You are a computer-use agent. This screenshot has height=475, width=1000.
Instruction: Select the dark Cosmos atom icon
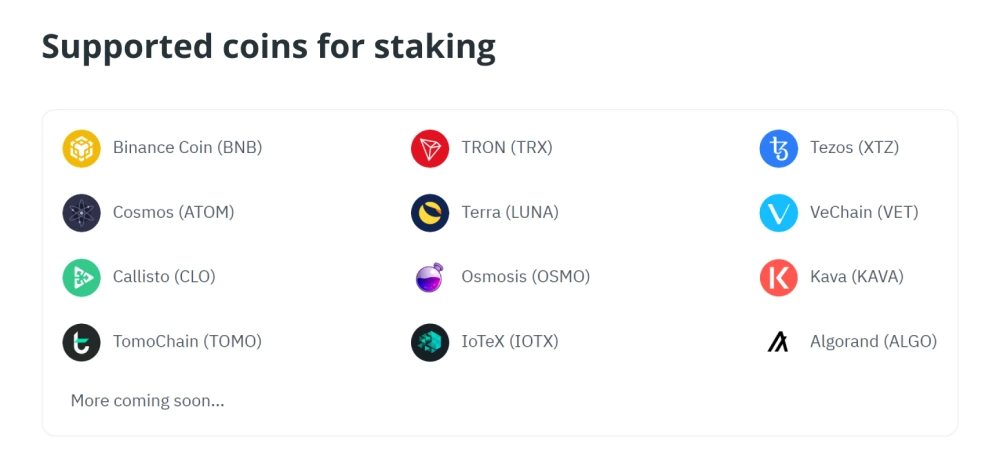point(81,213)
